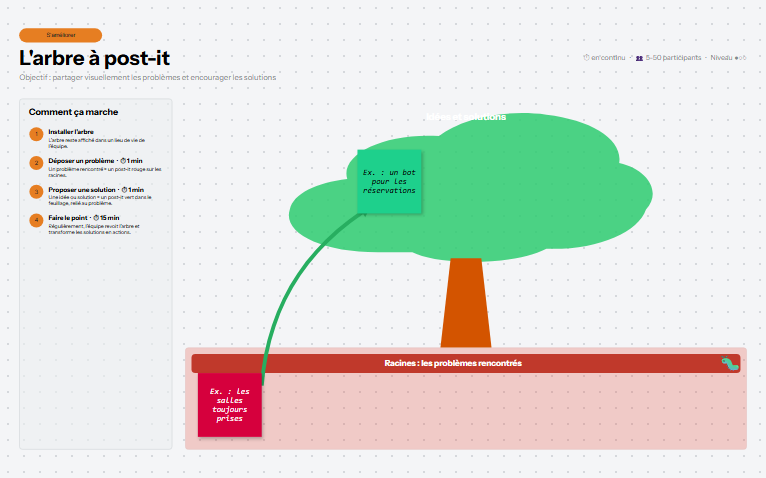Click the participants people icon

tap(639, 58)
